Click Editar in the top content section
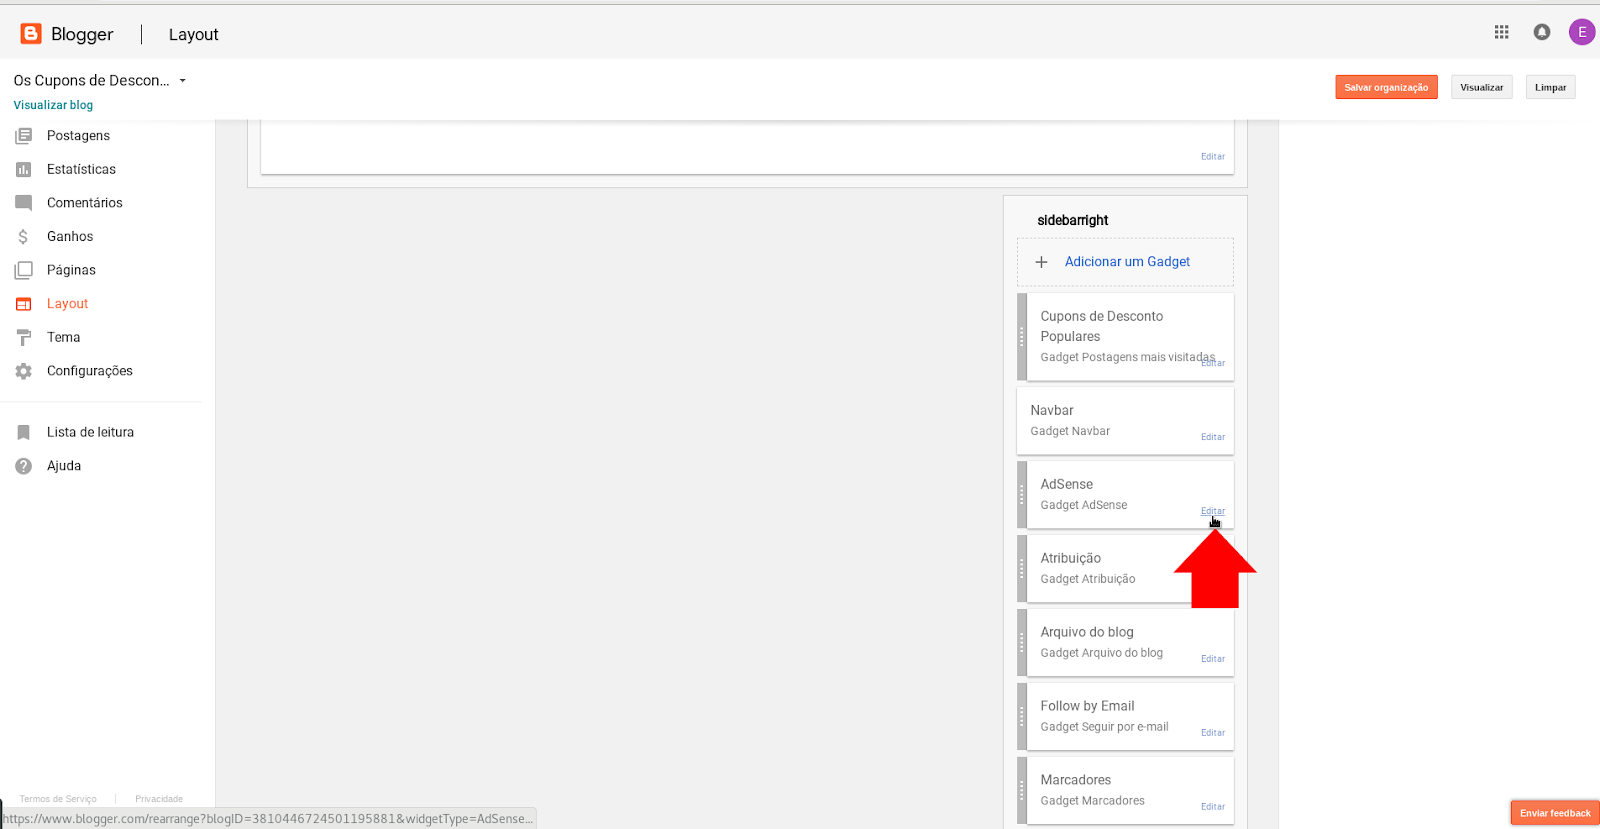The height and width of the screenshot is (829, 1600). [x=1213, y=157]
